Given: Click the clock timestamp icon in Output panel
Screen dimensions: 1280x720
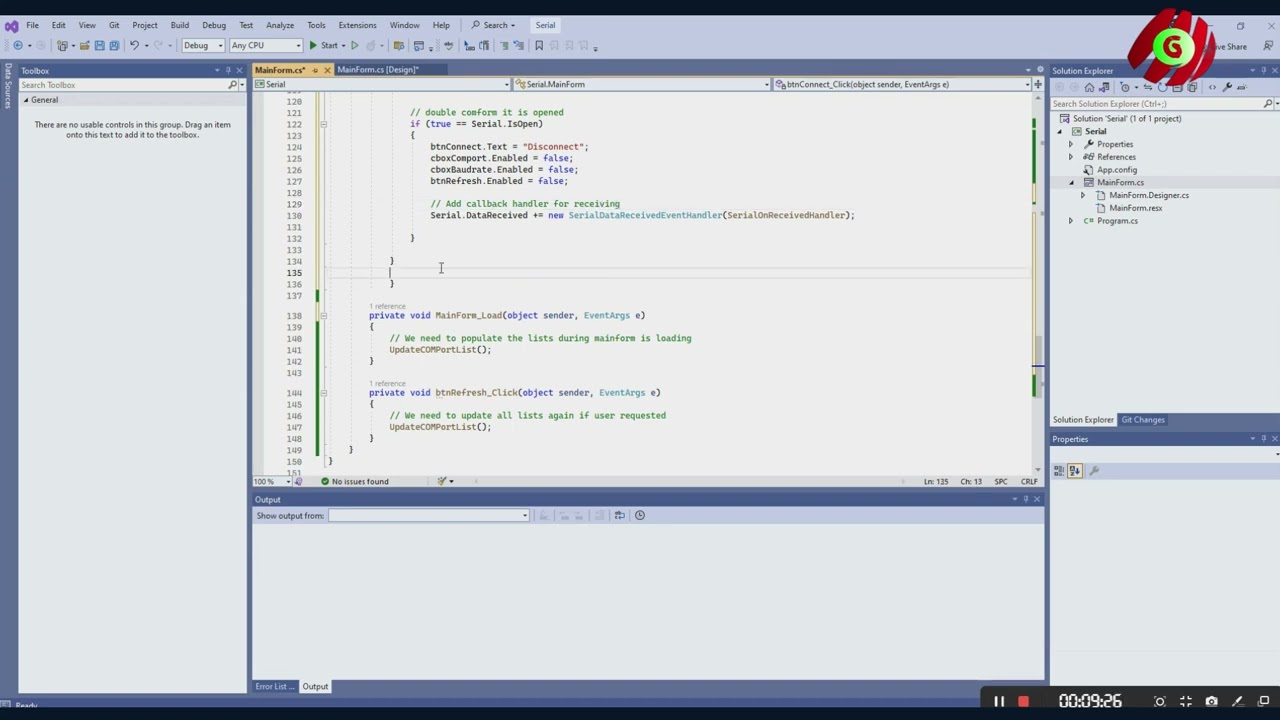Looking at the screenshot, I should tap(640, 515).
